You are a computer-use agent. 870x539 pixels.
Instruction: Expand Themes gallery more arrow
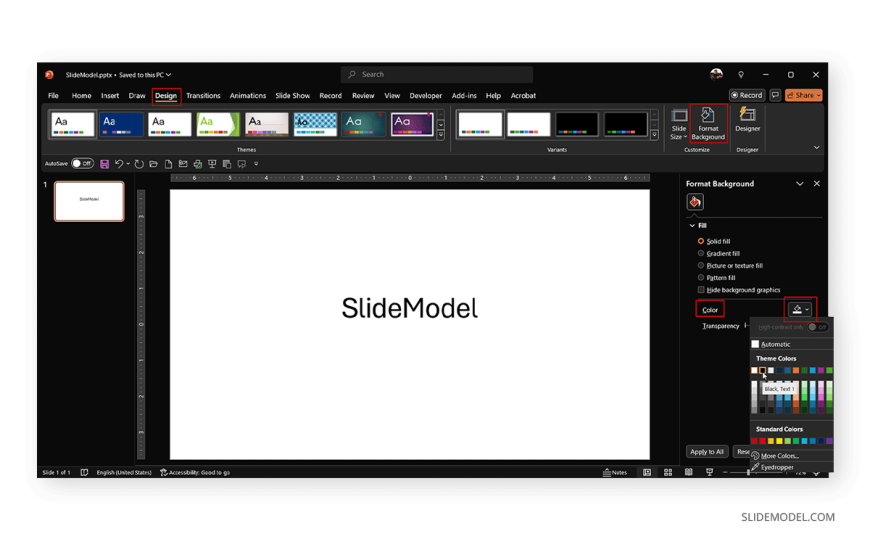(x=441, y=135)
